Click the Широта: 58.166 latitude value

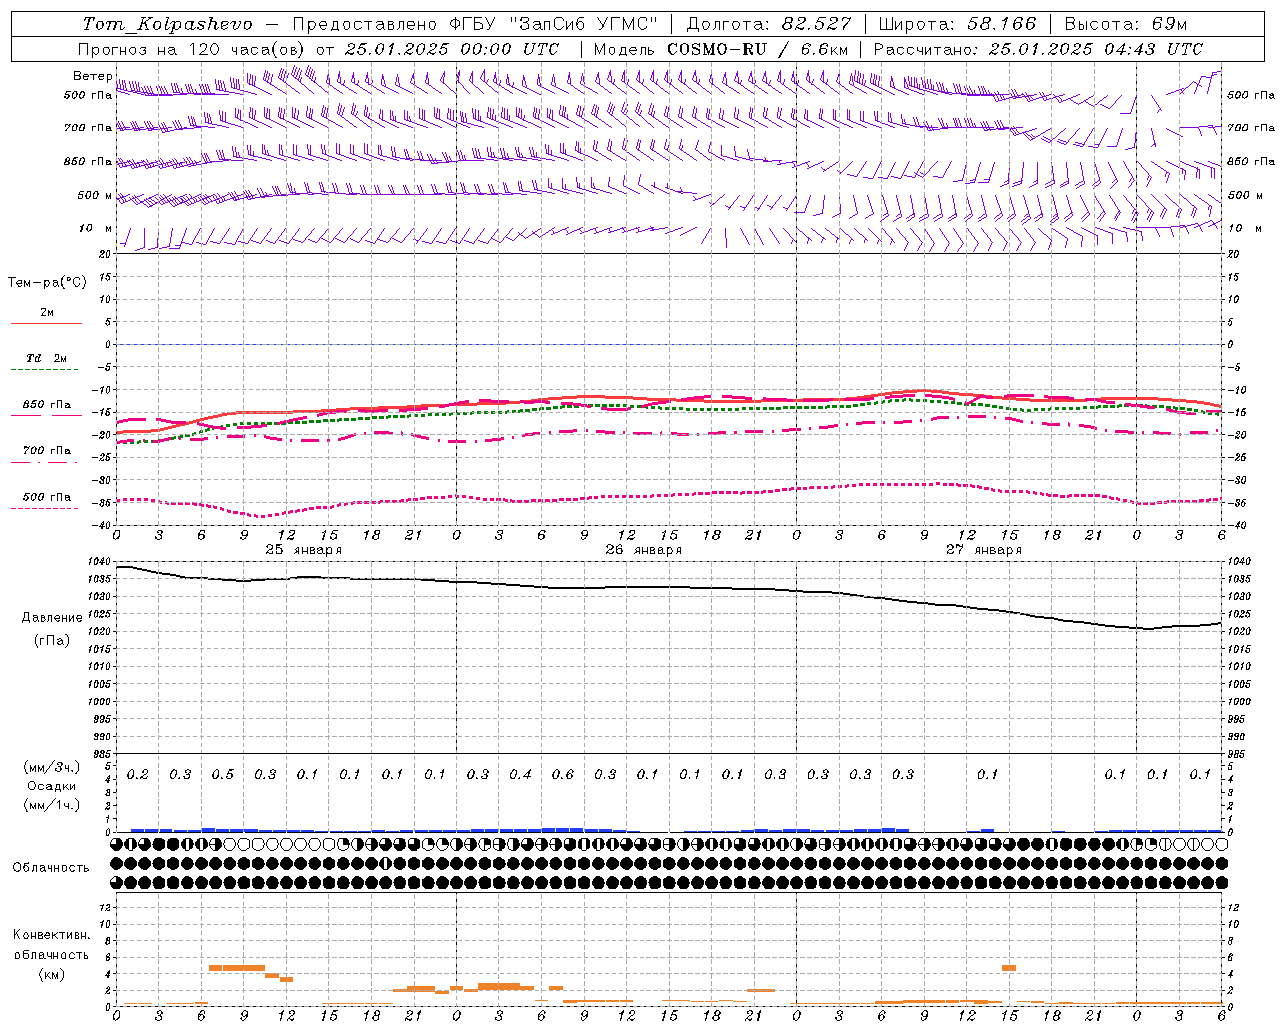(958, 23)
